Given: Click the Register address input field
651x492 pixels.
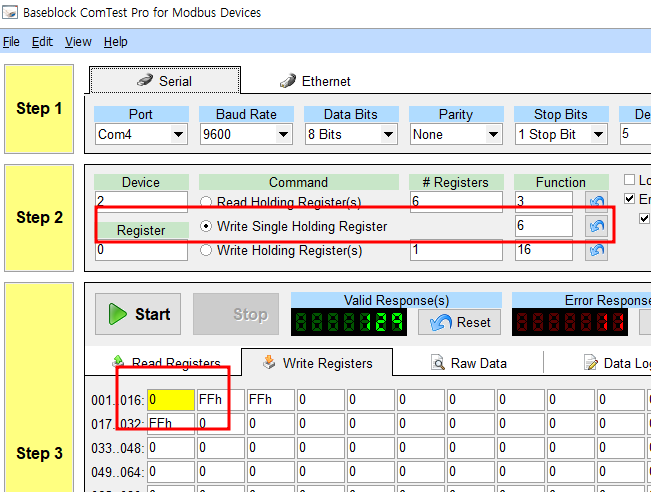Looking at the screenshot, I should tap(141, 250).
